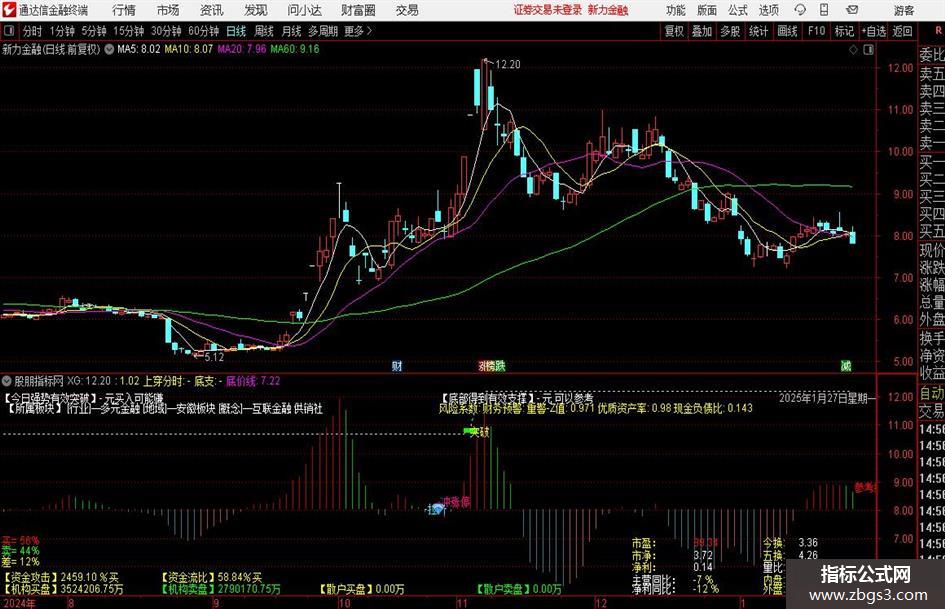Switch to the 周线 weekly tab
The width and height of the screenshot is (945, 609).
(263, 31)
